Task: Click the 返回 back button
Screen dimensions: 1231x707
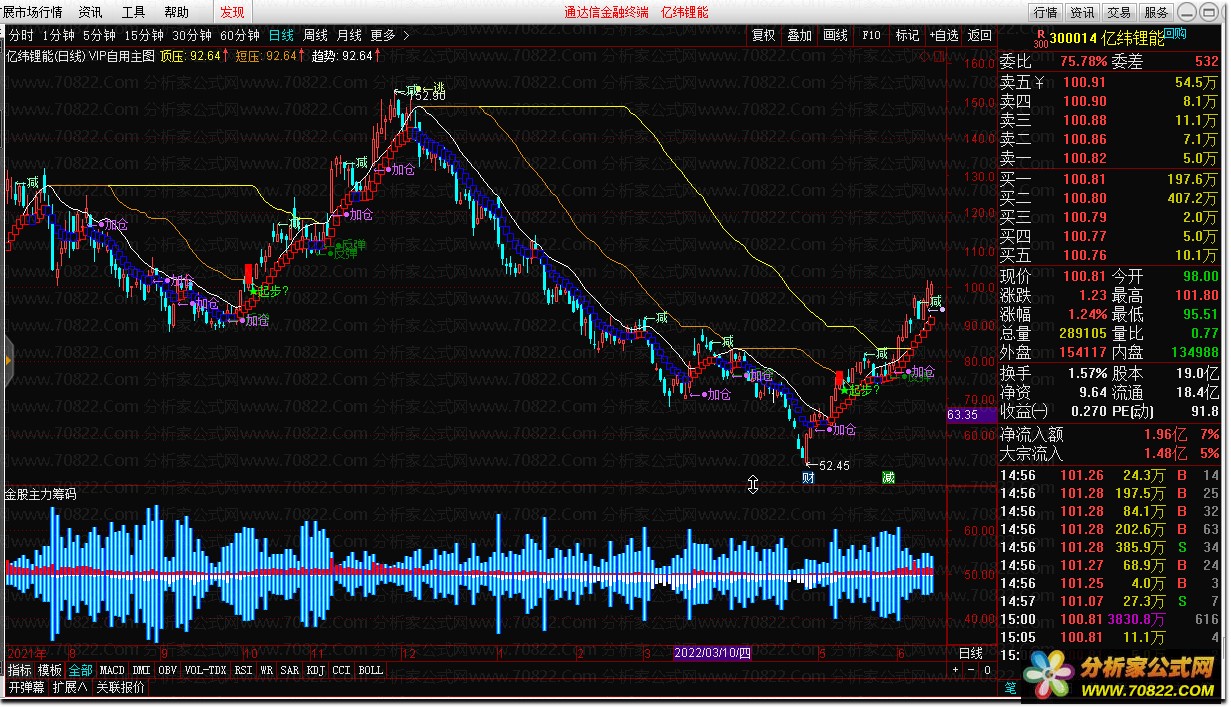Action: pyautogui.click(x=979, y=35)
